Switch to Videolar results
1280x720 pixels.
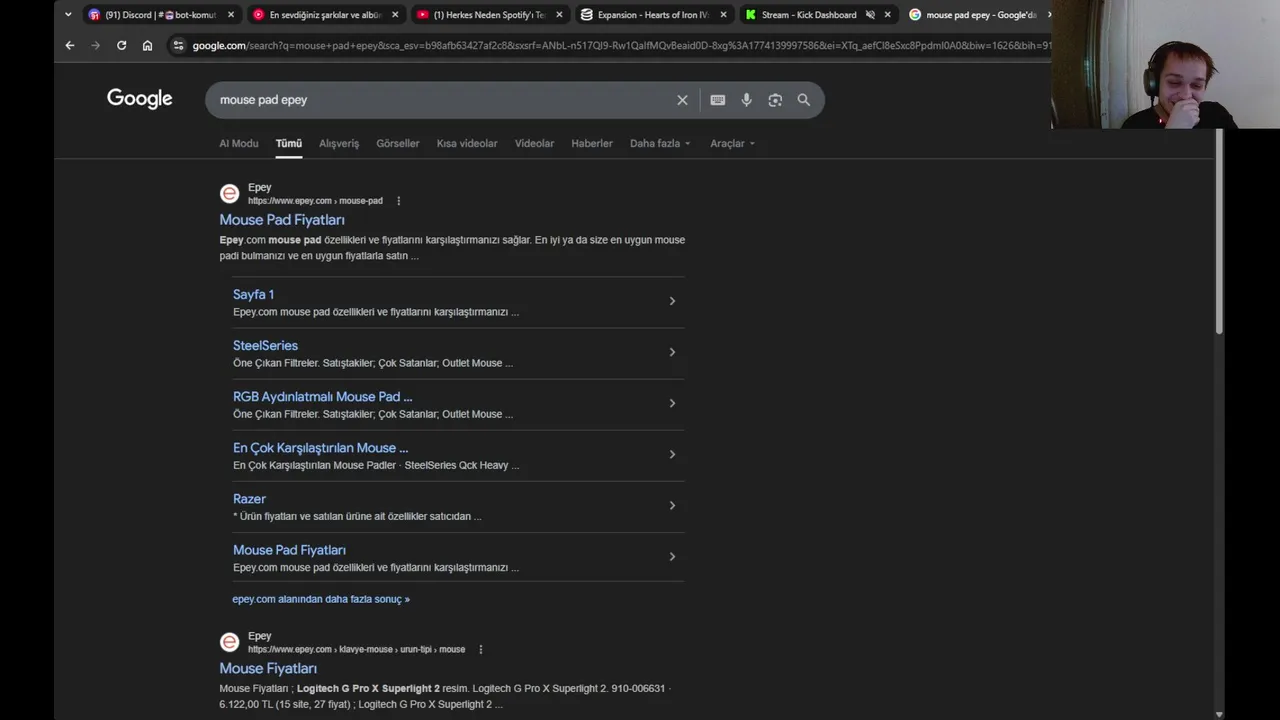534,143
